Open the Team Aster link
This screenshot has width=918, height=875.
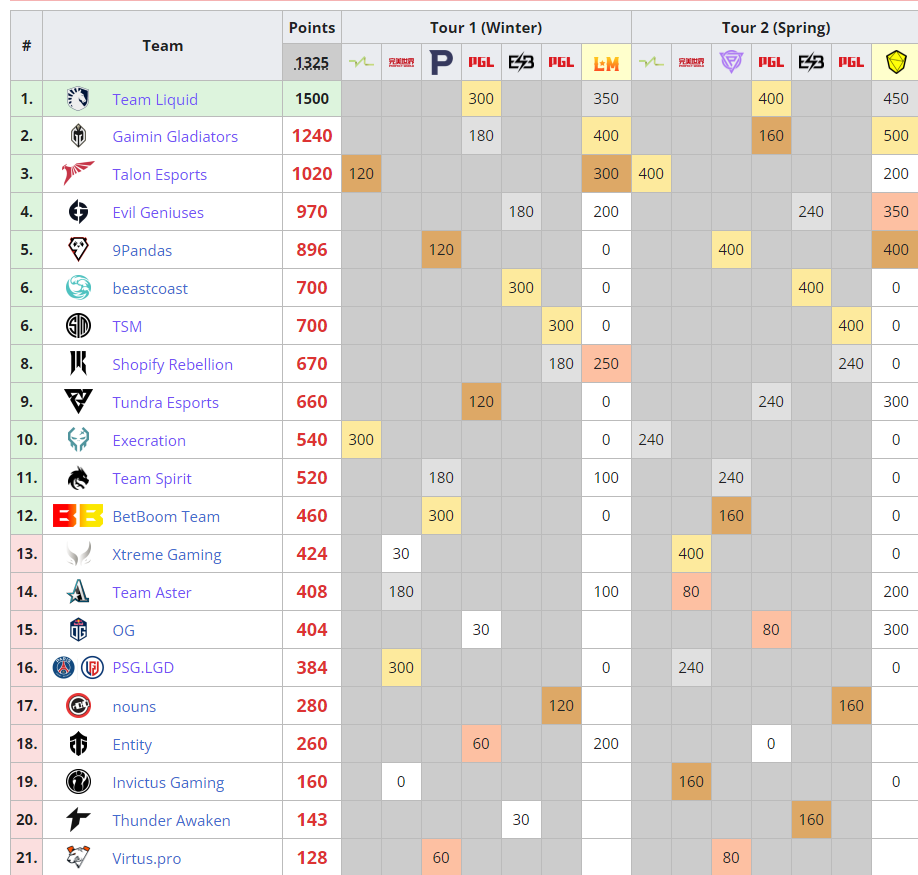click(152, 593)
